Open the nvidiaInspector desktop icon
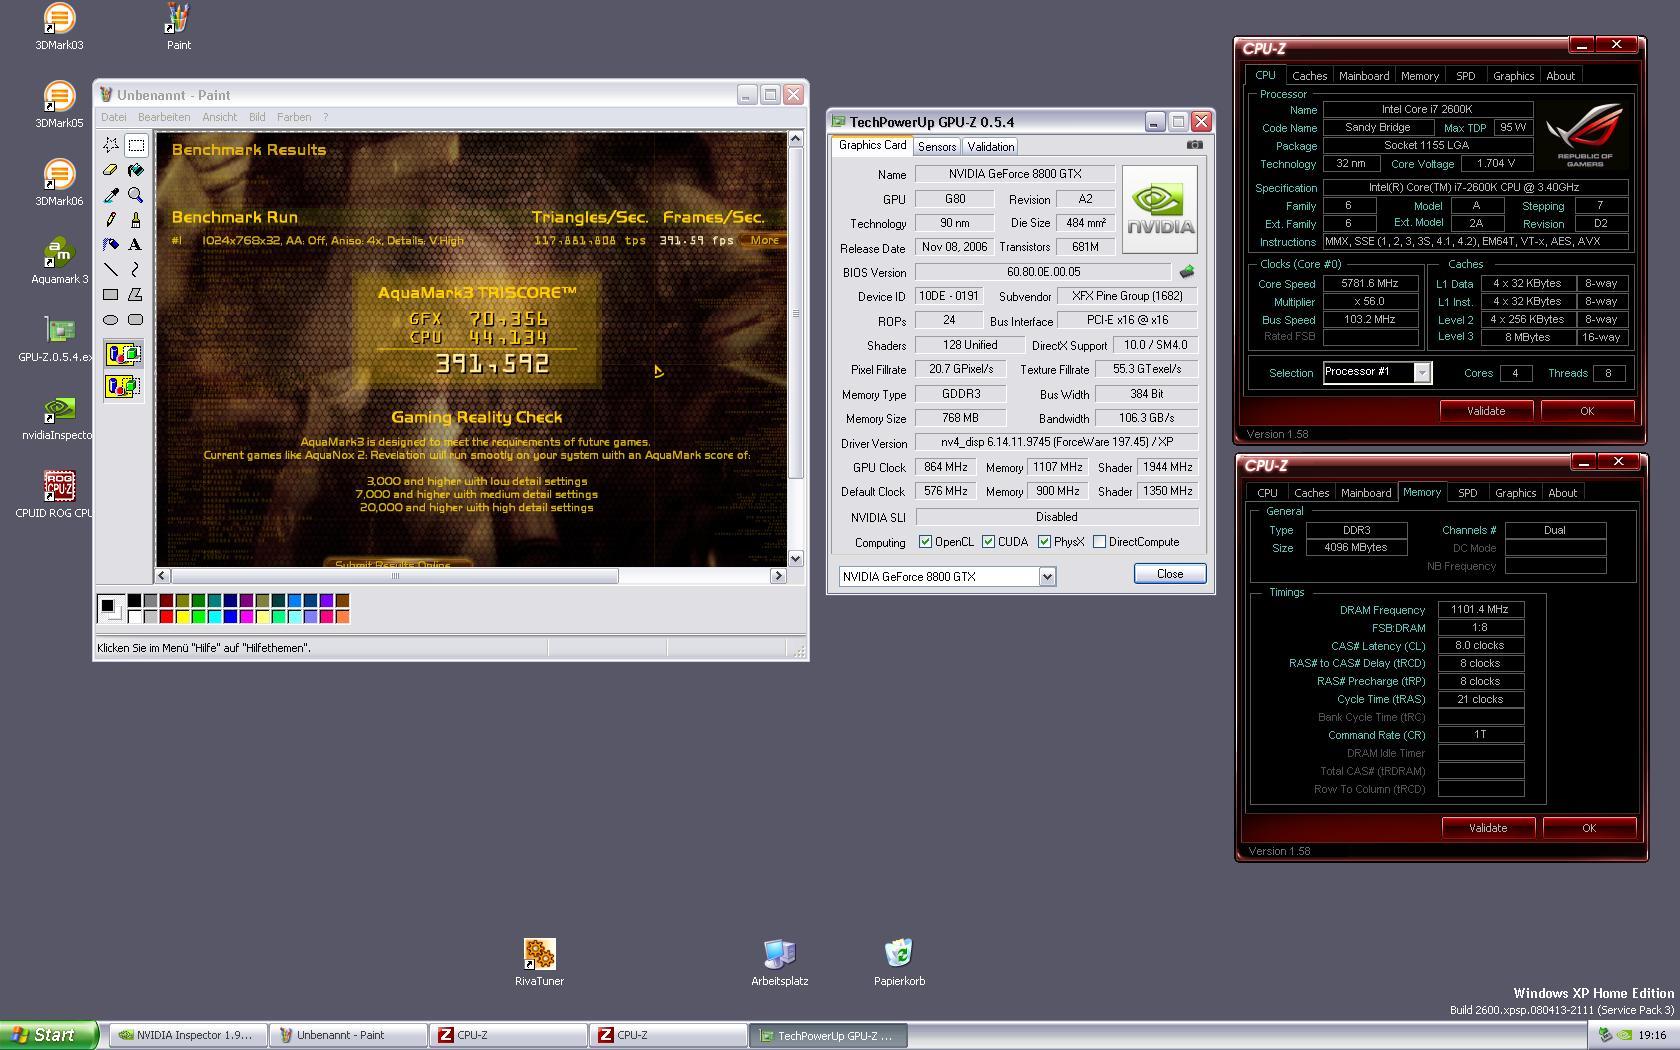Screen dimensions: 1680x1050 click(x=59, y=417)
